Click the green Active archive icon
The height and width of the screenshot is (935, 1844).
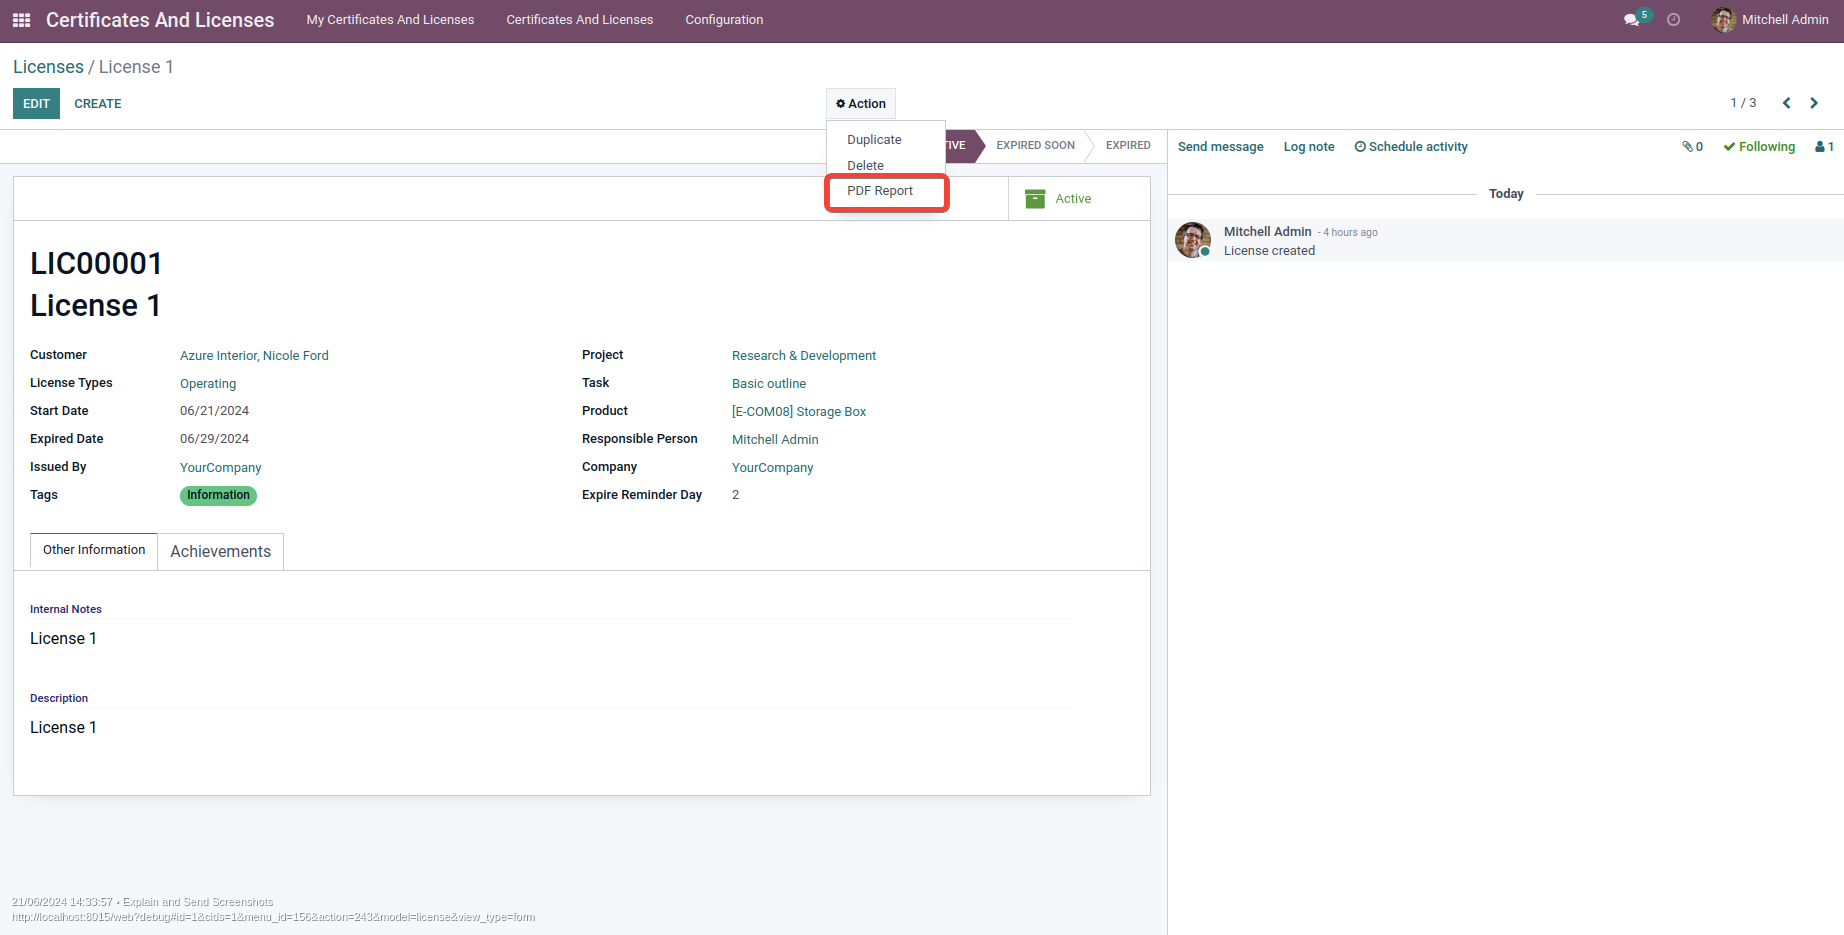click(x=1035, y=199)
